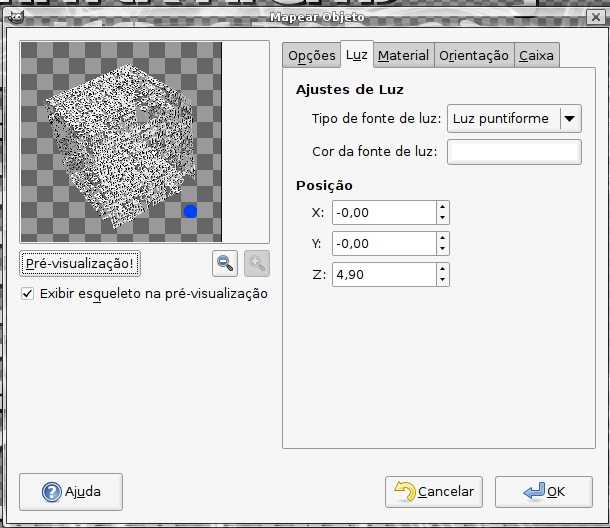The height and width of the screenshot is (528, 610).
Task: Confirm with the OK button
Action: coord(544,492)
